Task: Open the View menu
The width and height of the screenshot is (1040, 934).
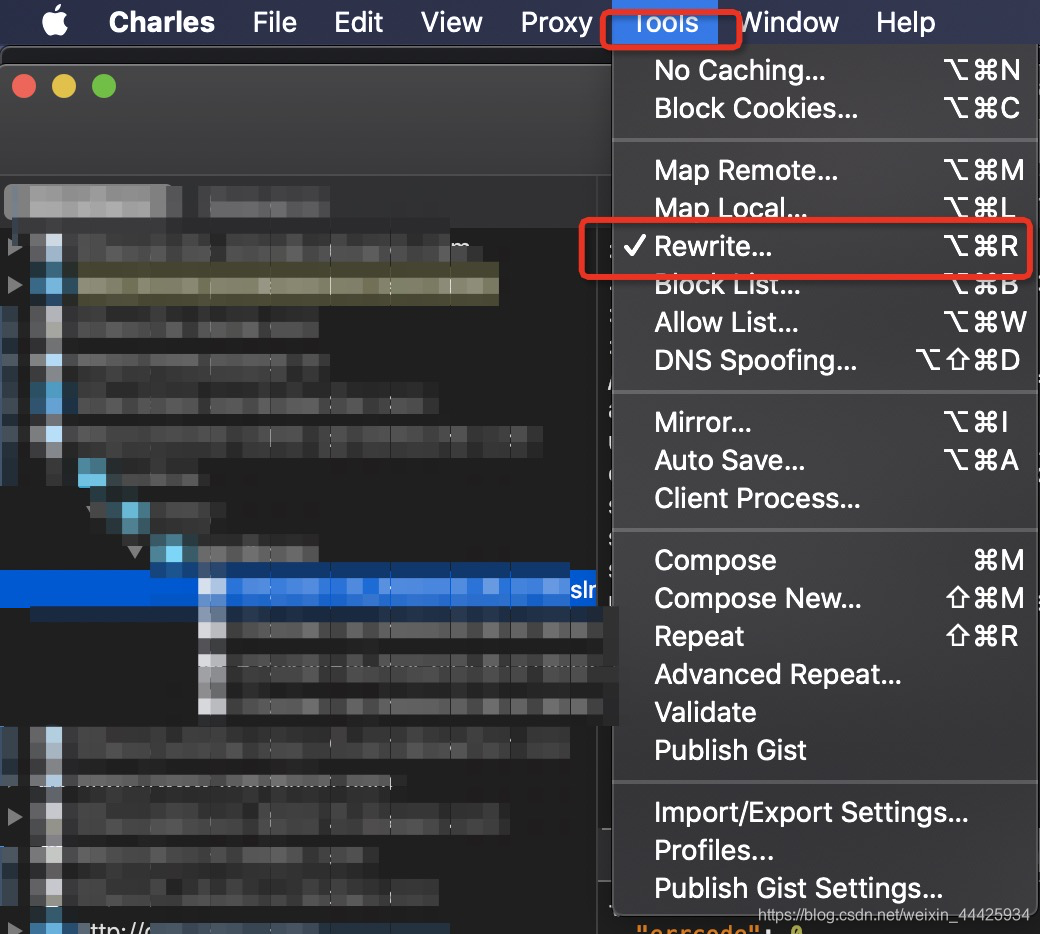Action: [451, 23]
